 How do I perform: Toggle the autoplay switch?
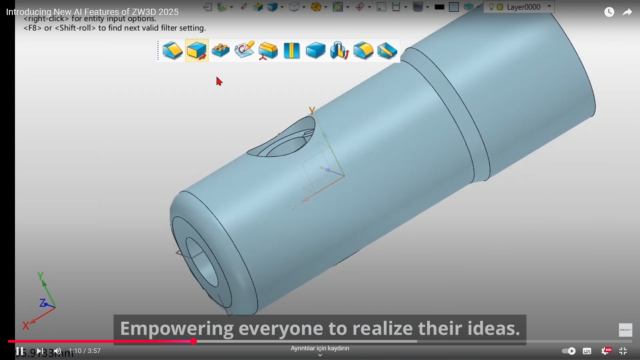click(569, 351)
